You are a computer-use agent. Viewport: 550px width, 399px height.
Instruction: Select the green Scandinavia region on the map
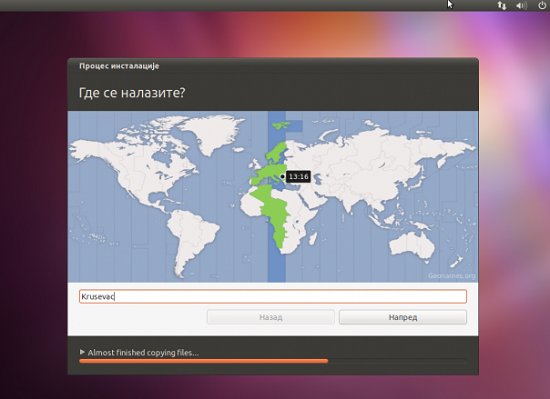[277, 153]
